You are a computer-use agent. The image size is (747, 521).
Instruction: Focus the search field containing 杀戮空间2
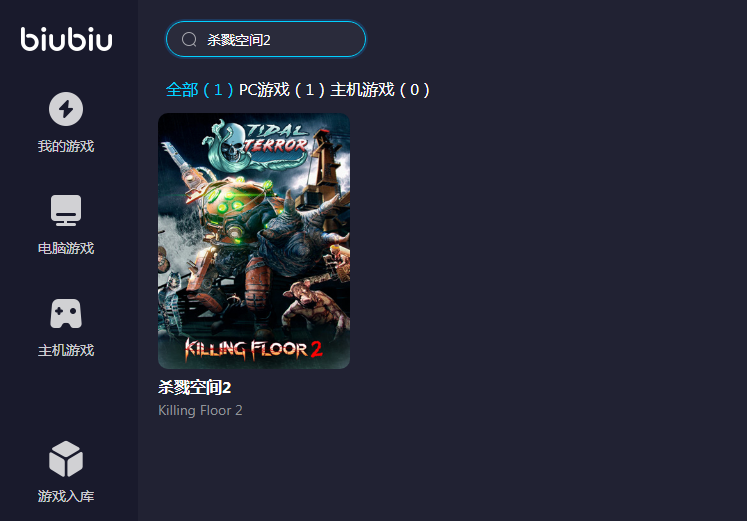(266, 40)
